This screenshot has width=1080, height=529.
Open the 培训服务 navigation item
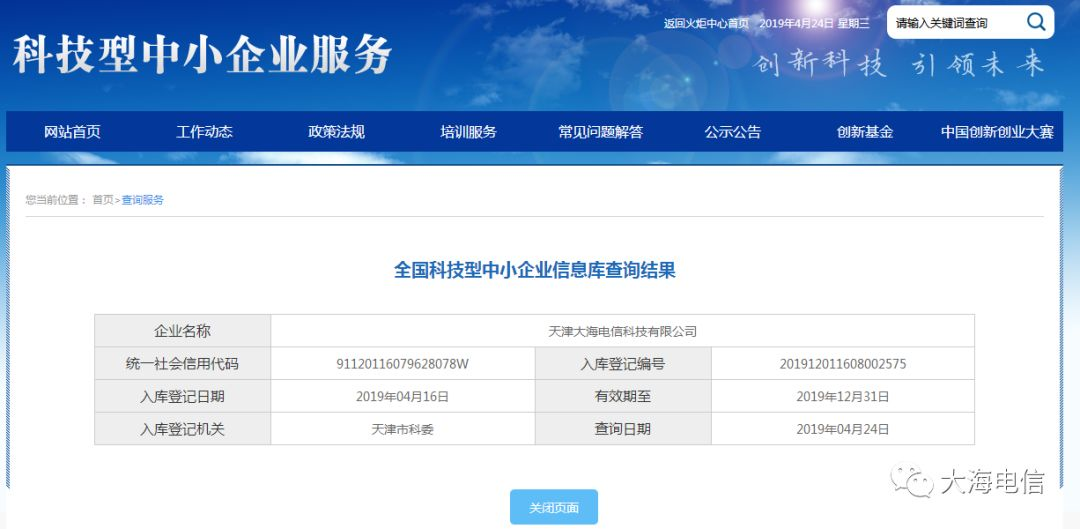pos(468,132)
